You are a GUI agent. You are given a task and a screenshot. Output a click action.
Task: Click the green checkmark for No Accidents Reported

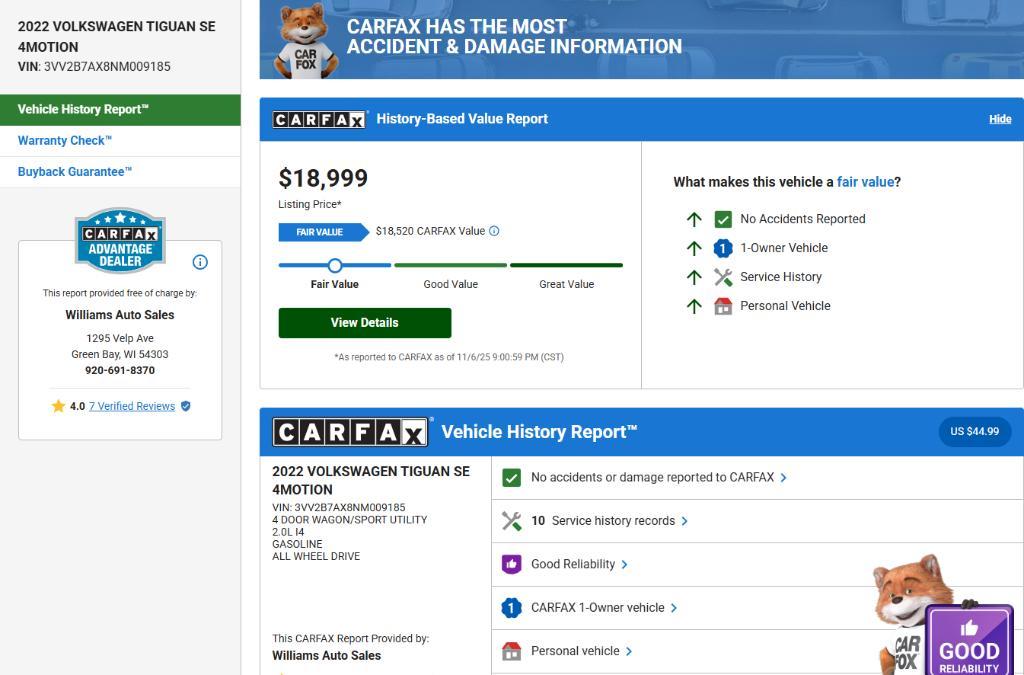723,219
